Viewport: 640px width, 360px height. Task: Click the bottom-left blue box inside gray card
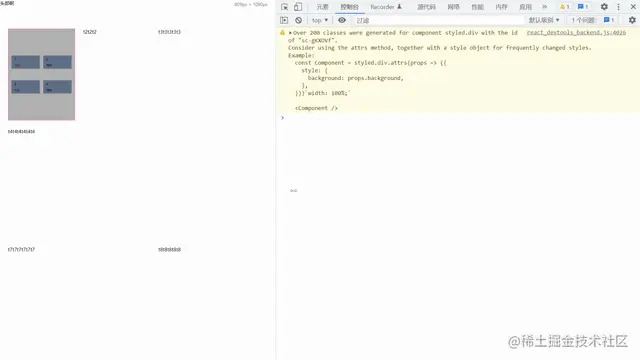click(x=26, y=87)
